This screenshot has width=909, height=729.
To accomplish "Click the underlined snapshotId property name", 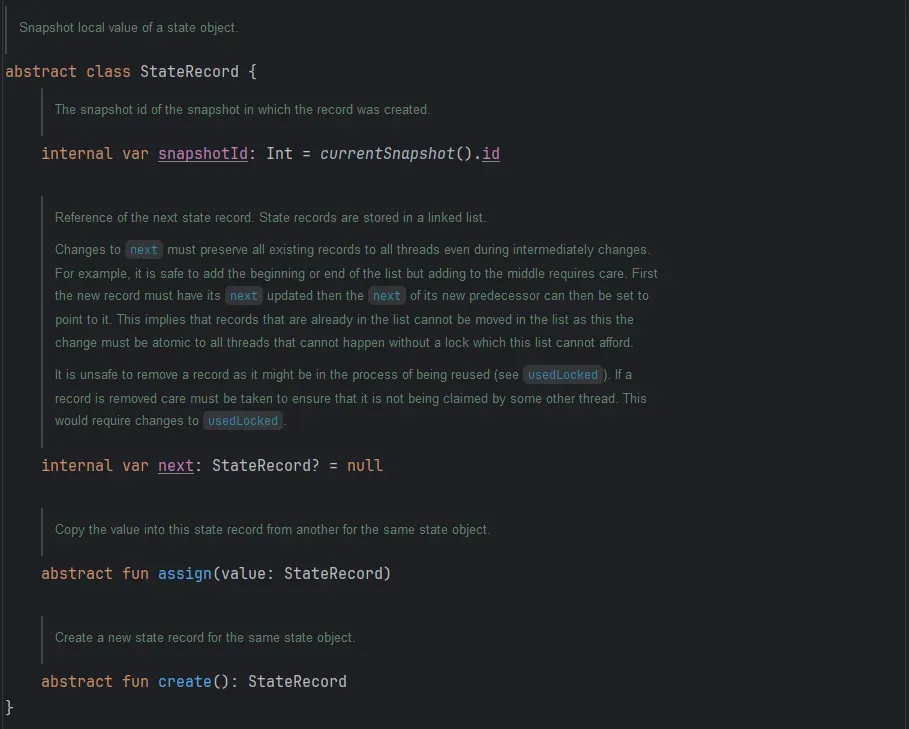I will coord(203,154).
